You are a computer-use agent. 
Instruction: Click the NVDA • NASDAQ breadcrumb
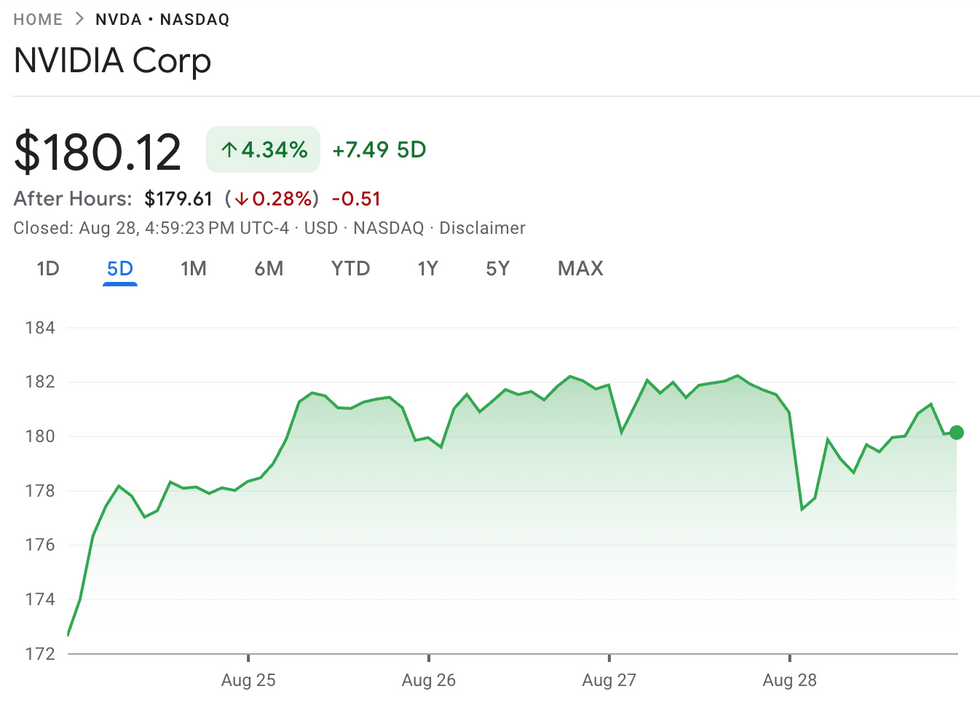tap(162, 19)
